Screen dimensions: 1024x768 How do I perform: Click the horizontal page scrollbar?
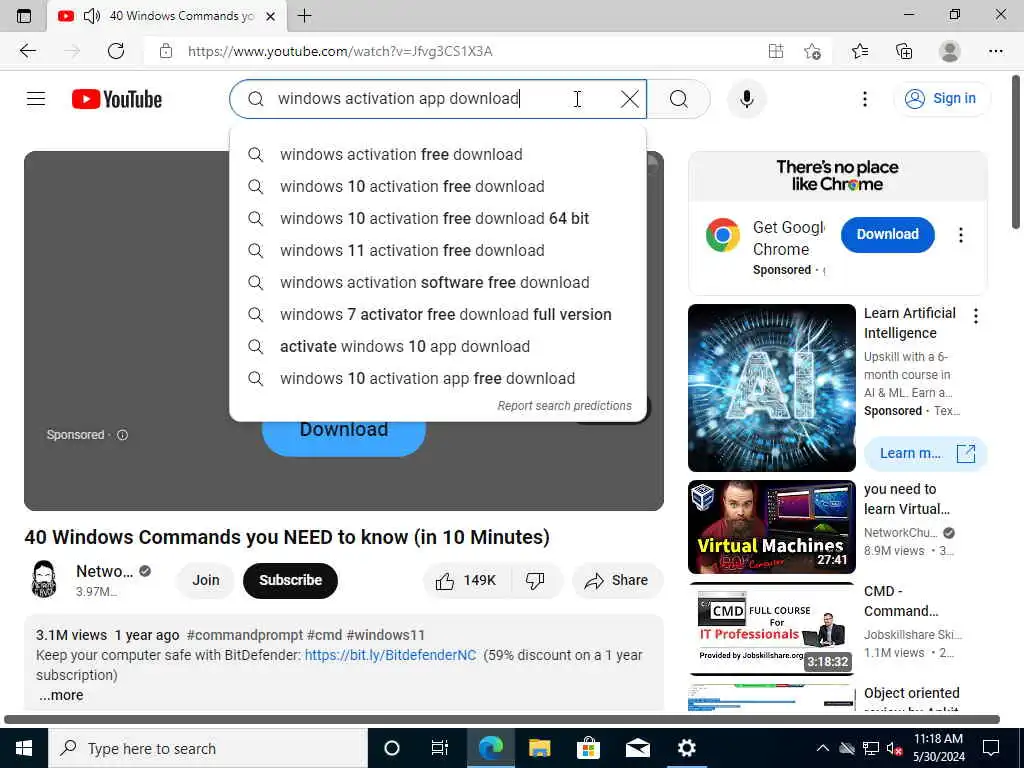(x=502, y=719)
